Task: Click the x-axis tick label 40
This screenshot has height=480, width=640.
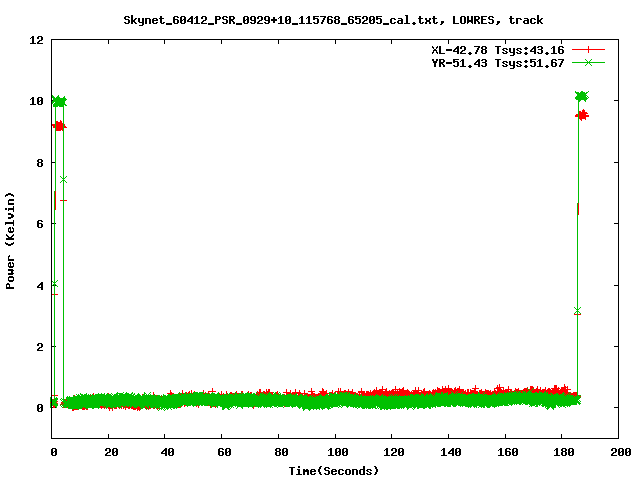Action: coord(167,452)
